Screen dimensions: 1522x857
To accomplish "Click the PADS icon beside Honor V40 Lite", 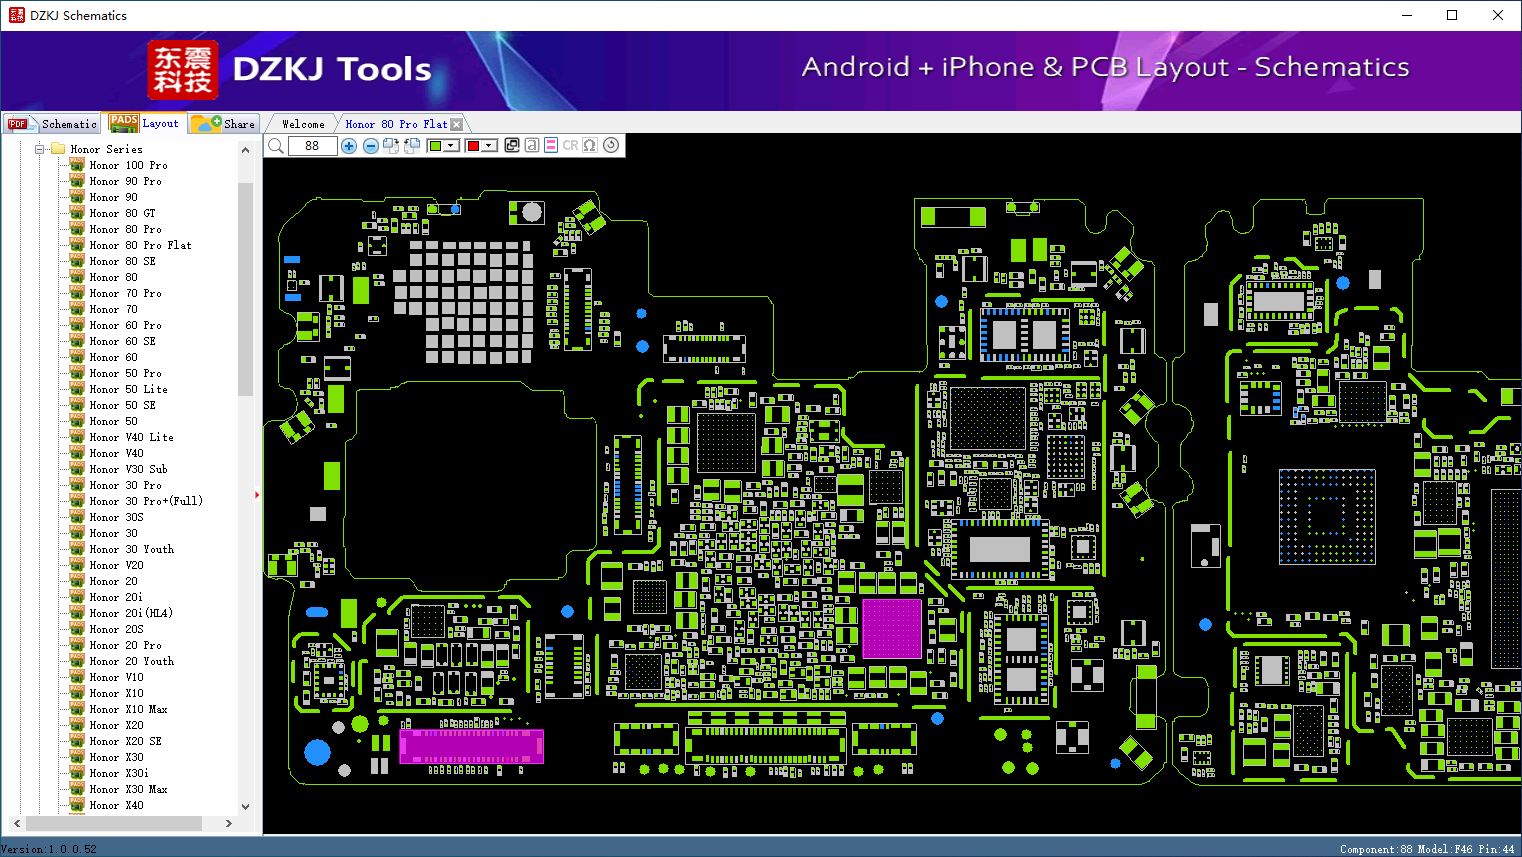I will [x=77, y=437].
